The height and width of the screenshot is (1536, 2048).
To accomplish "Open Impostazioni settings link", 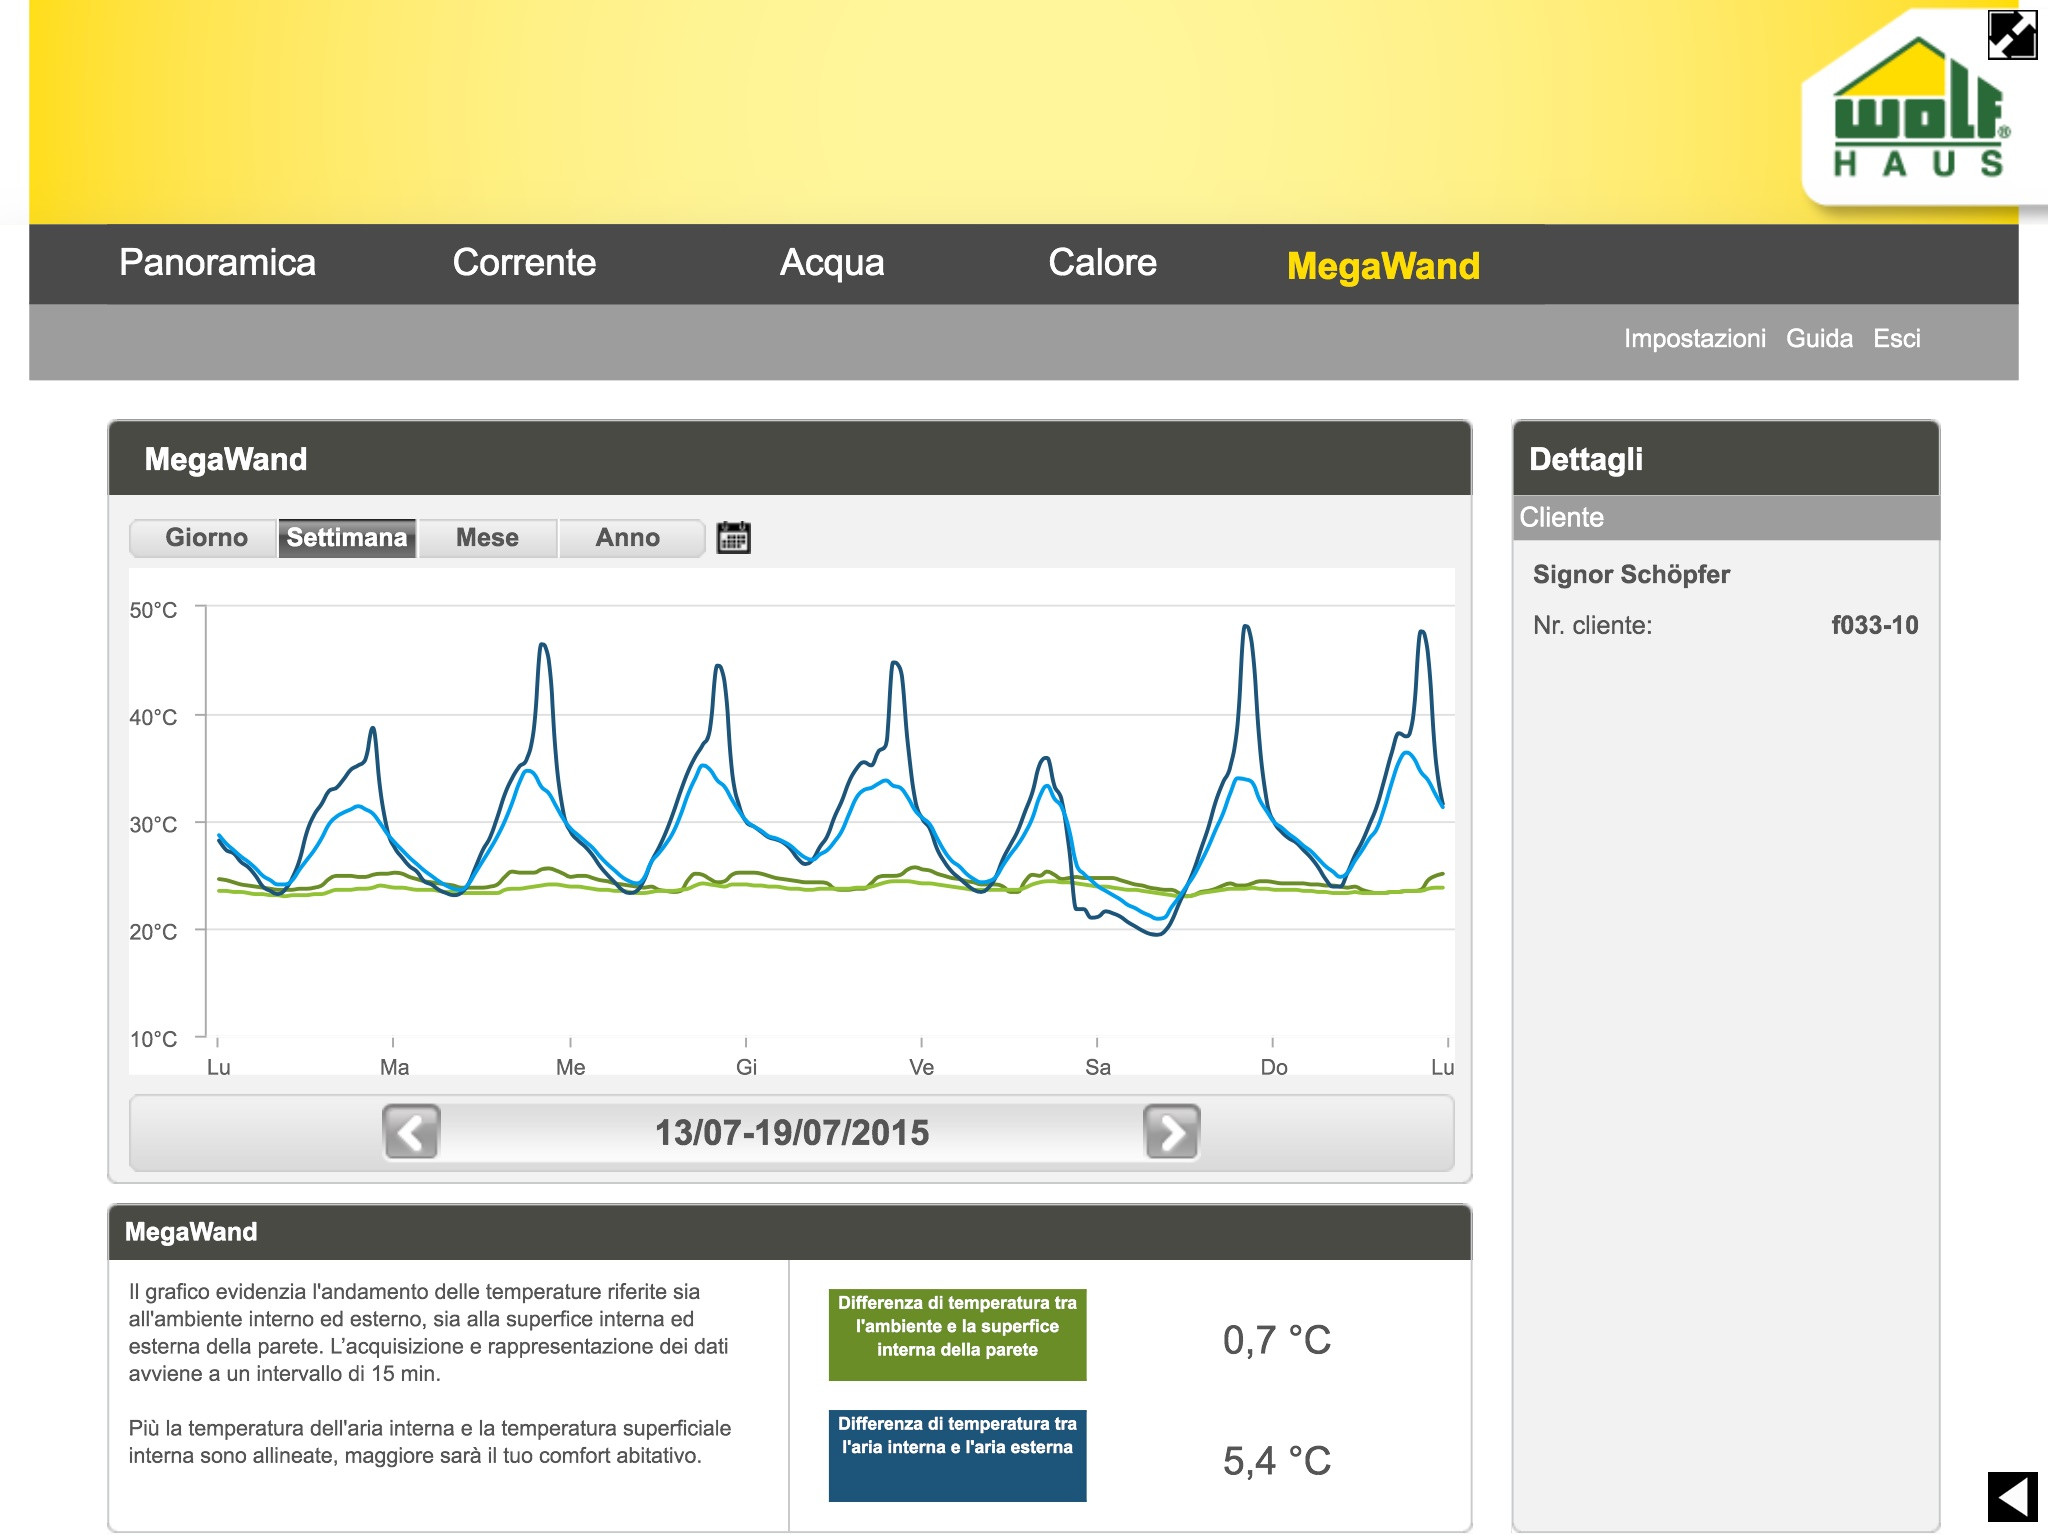I will [1694, 339].
